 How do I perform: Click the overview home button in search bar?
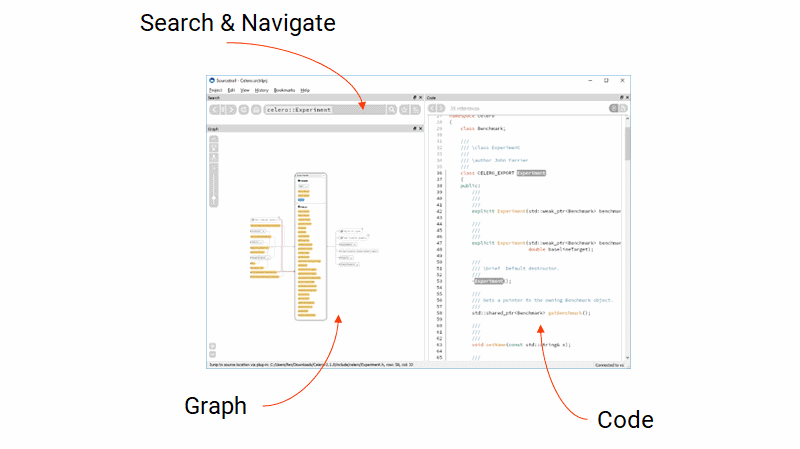(256, 109)
